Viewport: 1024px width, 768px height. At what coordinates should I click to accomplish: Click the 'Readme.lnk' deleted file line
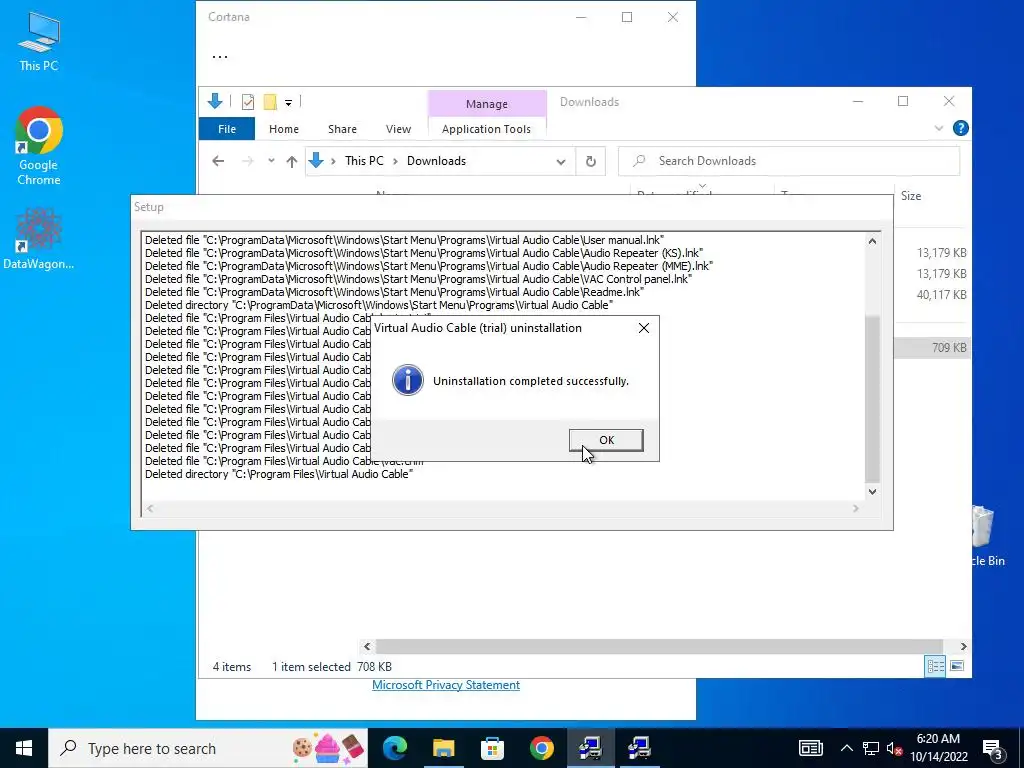[394, 293]
